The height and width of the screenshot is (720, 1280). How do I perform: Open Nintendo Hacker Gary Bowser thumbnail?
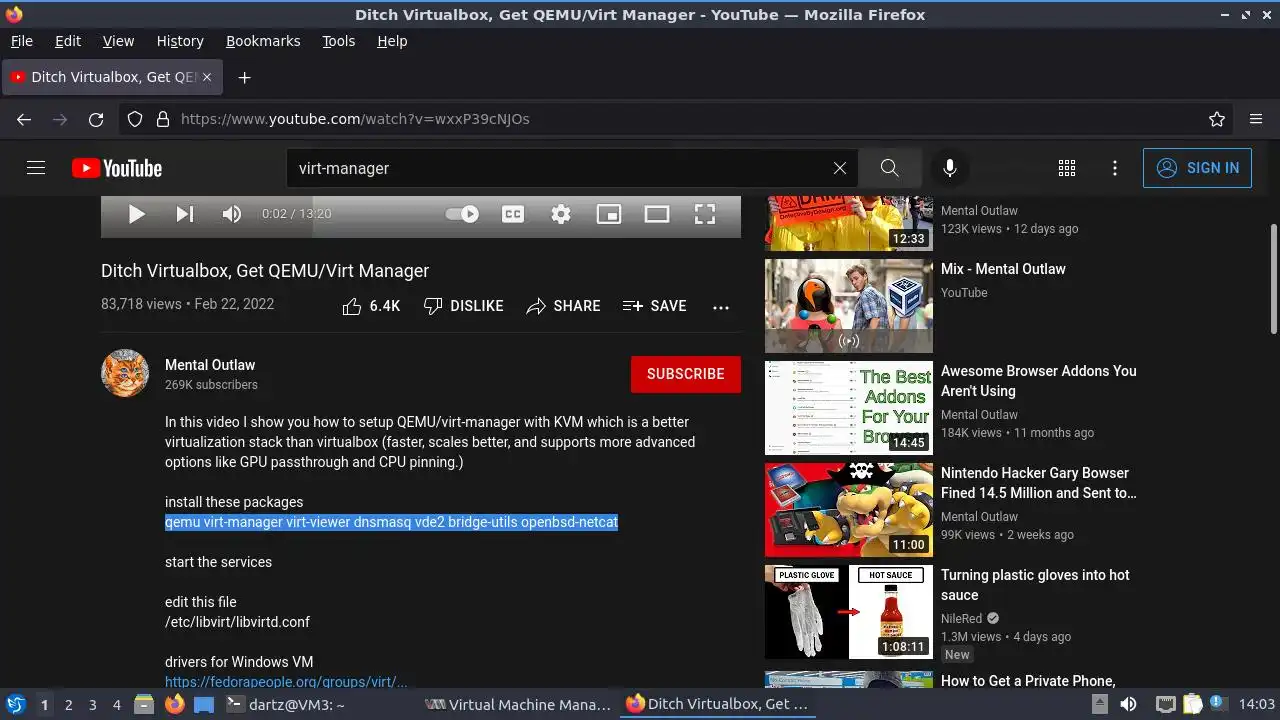tap(849, 510)
